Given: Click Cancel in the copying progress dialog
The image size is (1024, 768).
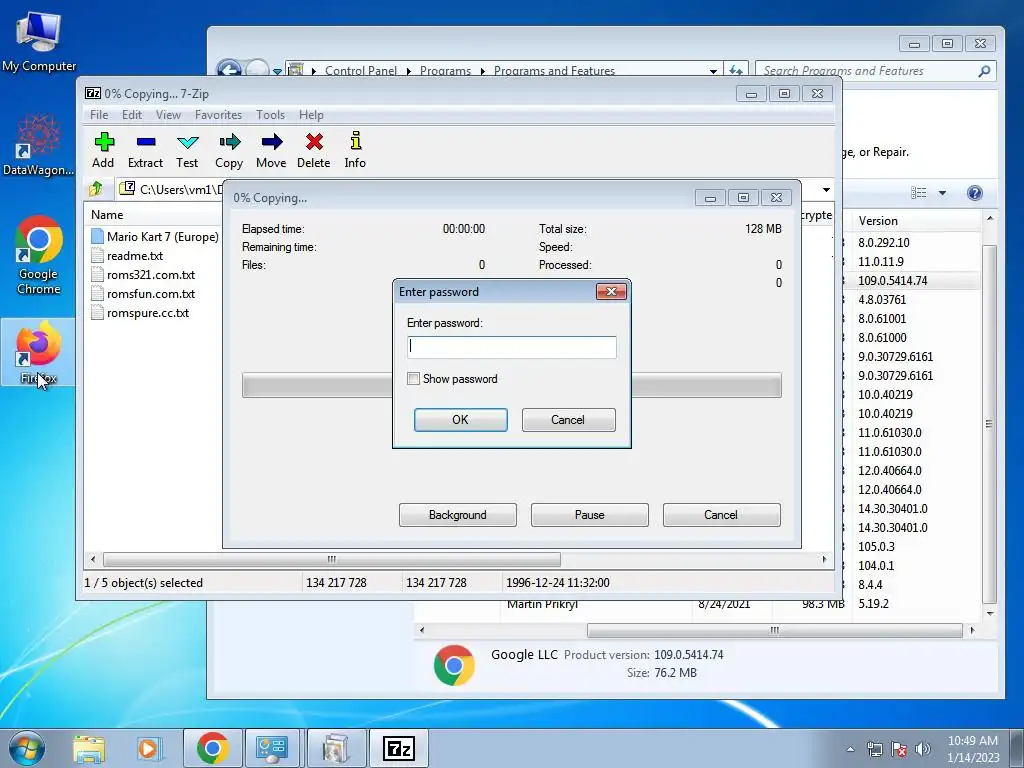Looking at the screenshot, I should (x=721, y=515).
